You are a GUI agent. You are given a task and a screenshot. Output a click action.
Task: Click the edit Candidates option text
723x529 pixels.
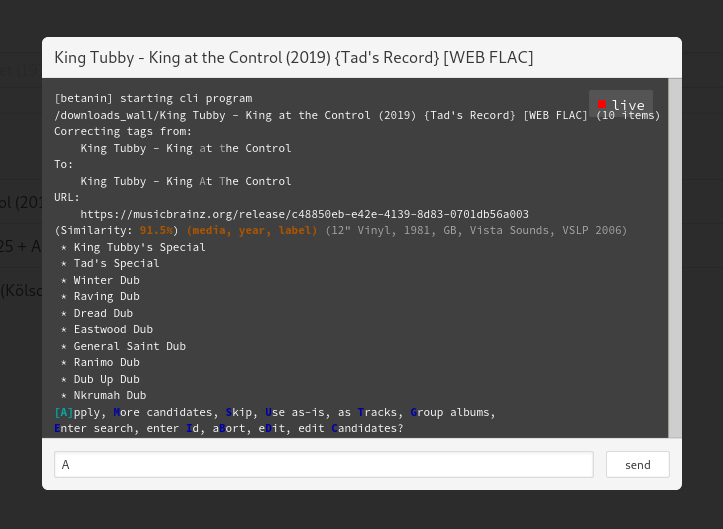tap(350, 428)
